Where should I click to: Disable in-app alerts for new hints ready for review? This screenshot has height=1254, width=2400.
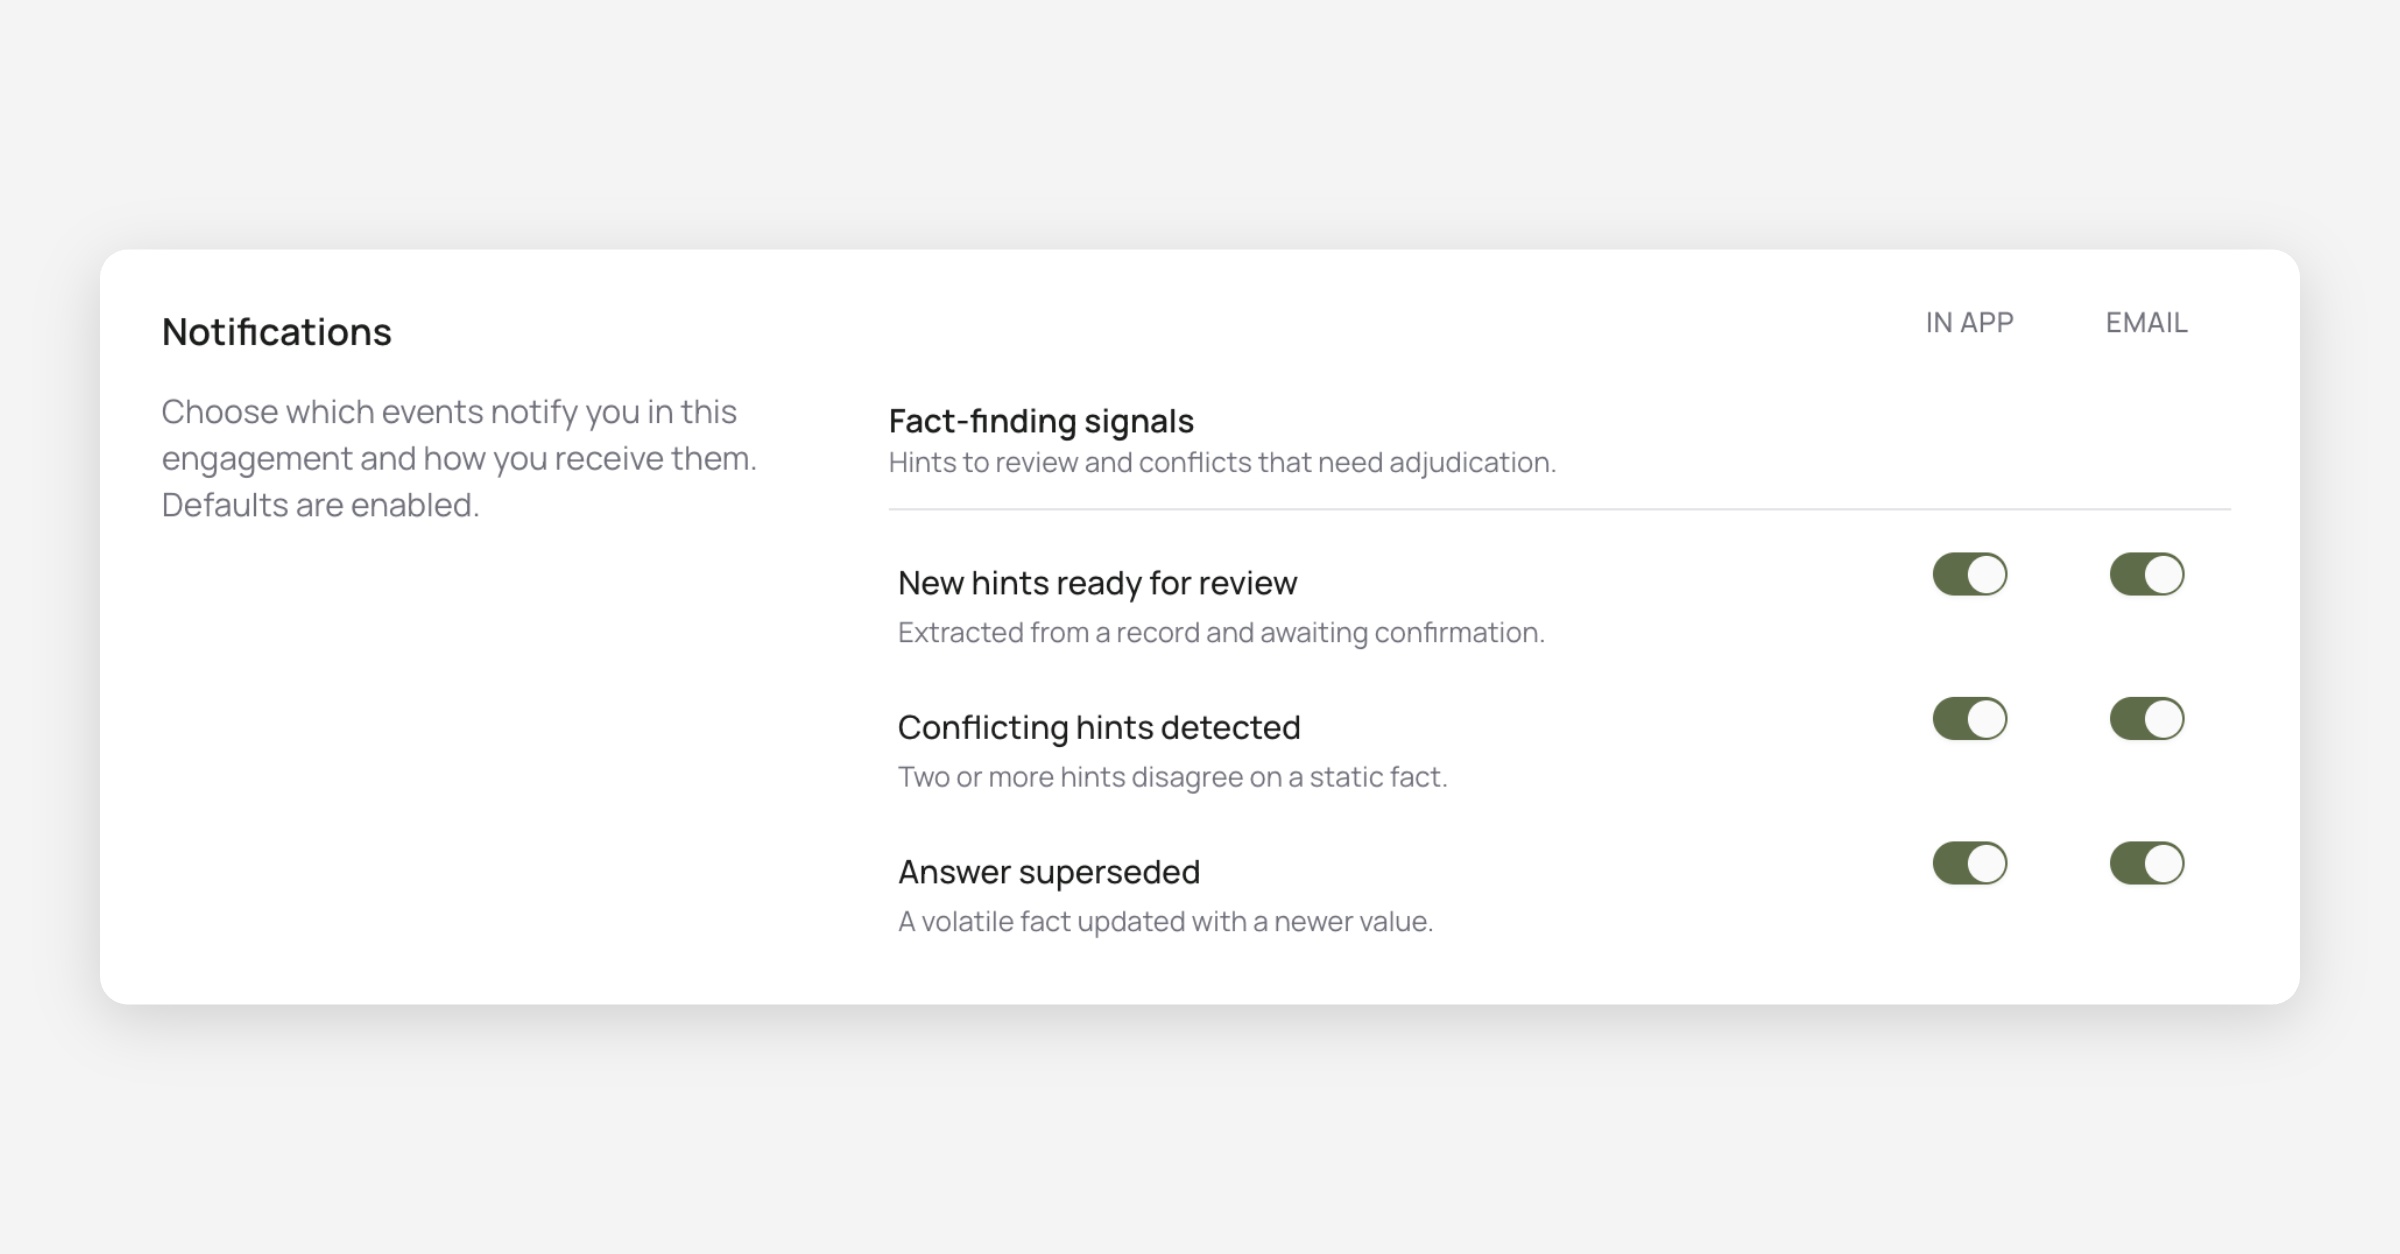(1969, 574)
